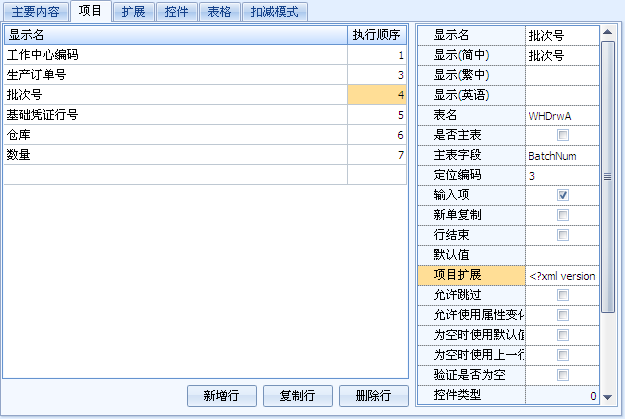Toggle the 行结束 checkbox
The height and width of the screenshot is (419, 625).
tap(563, 235)
